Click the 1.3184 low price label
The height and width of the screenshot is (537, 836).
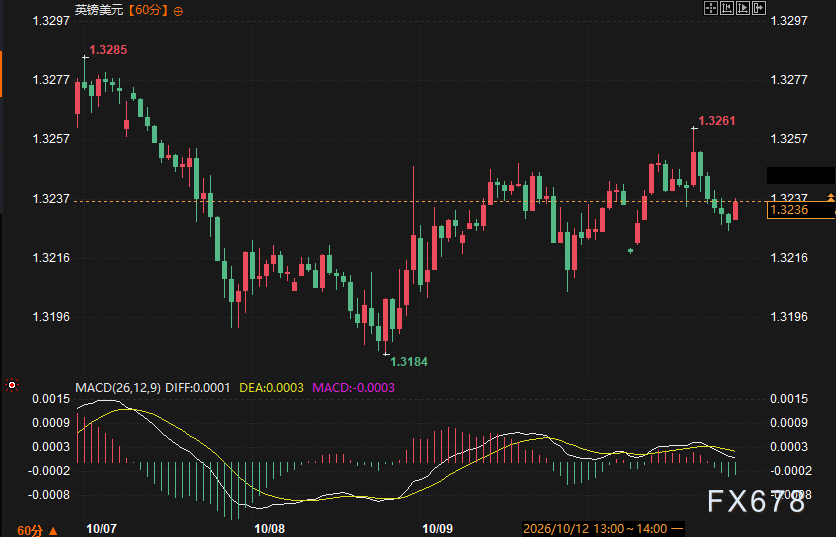[409, 362]
